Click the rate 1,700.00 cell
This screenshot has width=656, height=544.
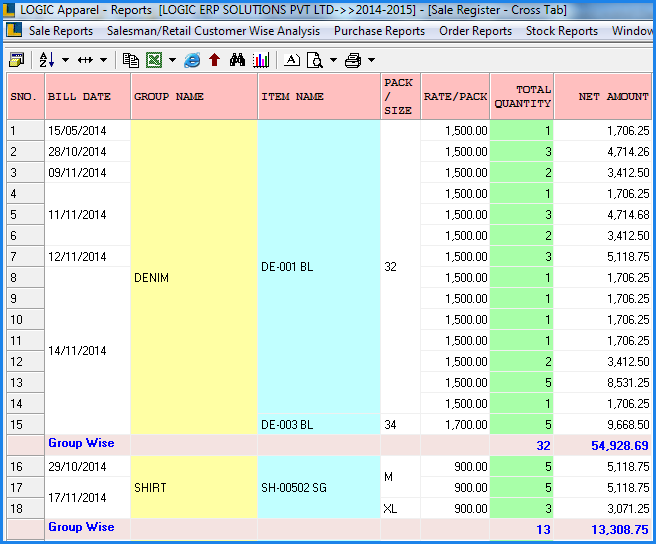(455, 424)
